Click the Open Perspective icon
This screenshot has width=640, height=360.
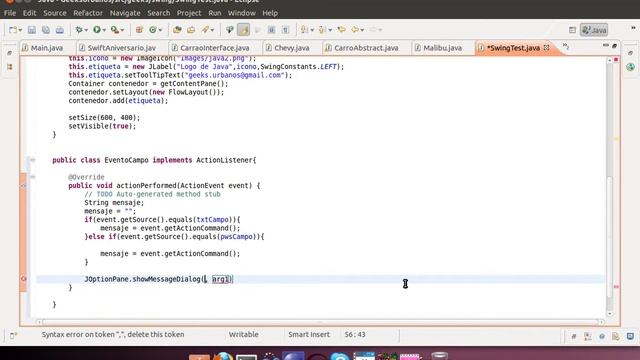pos(572,30)
